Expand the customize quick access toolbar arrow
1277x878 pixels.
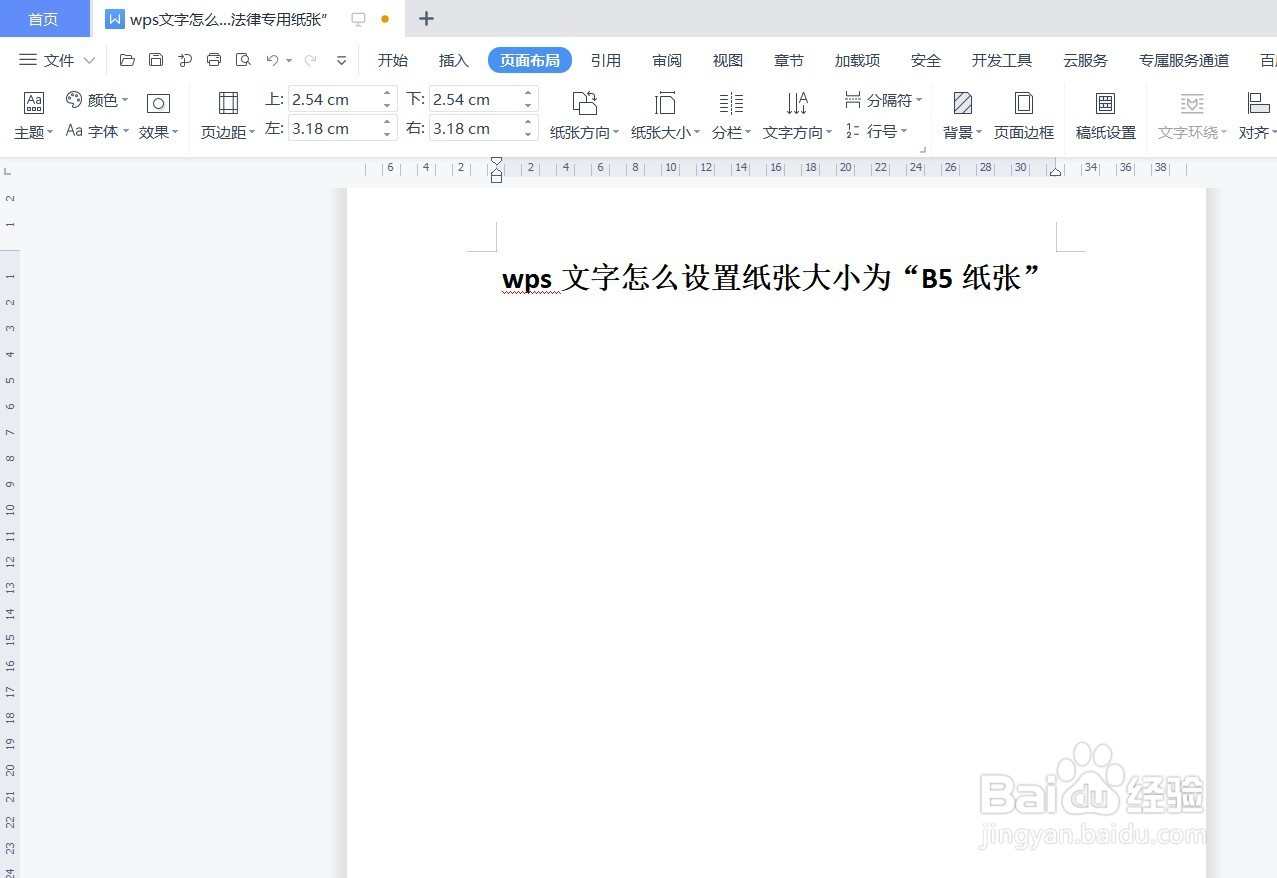pos(342,60)
